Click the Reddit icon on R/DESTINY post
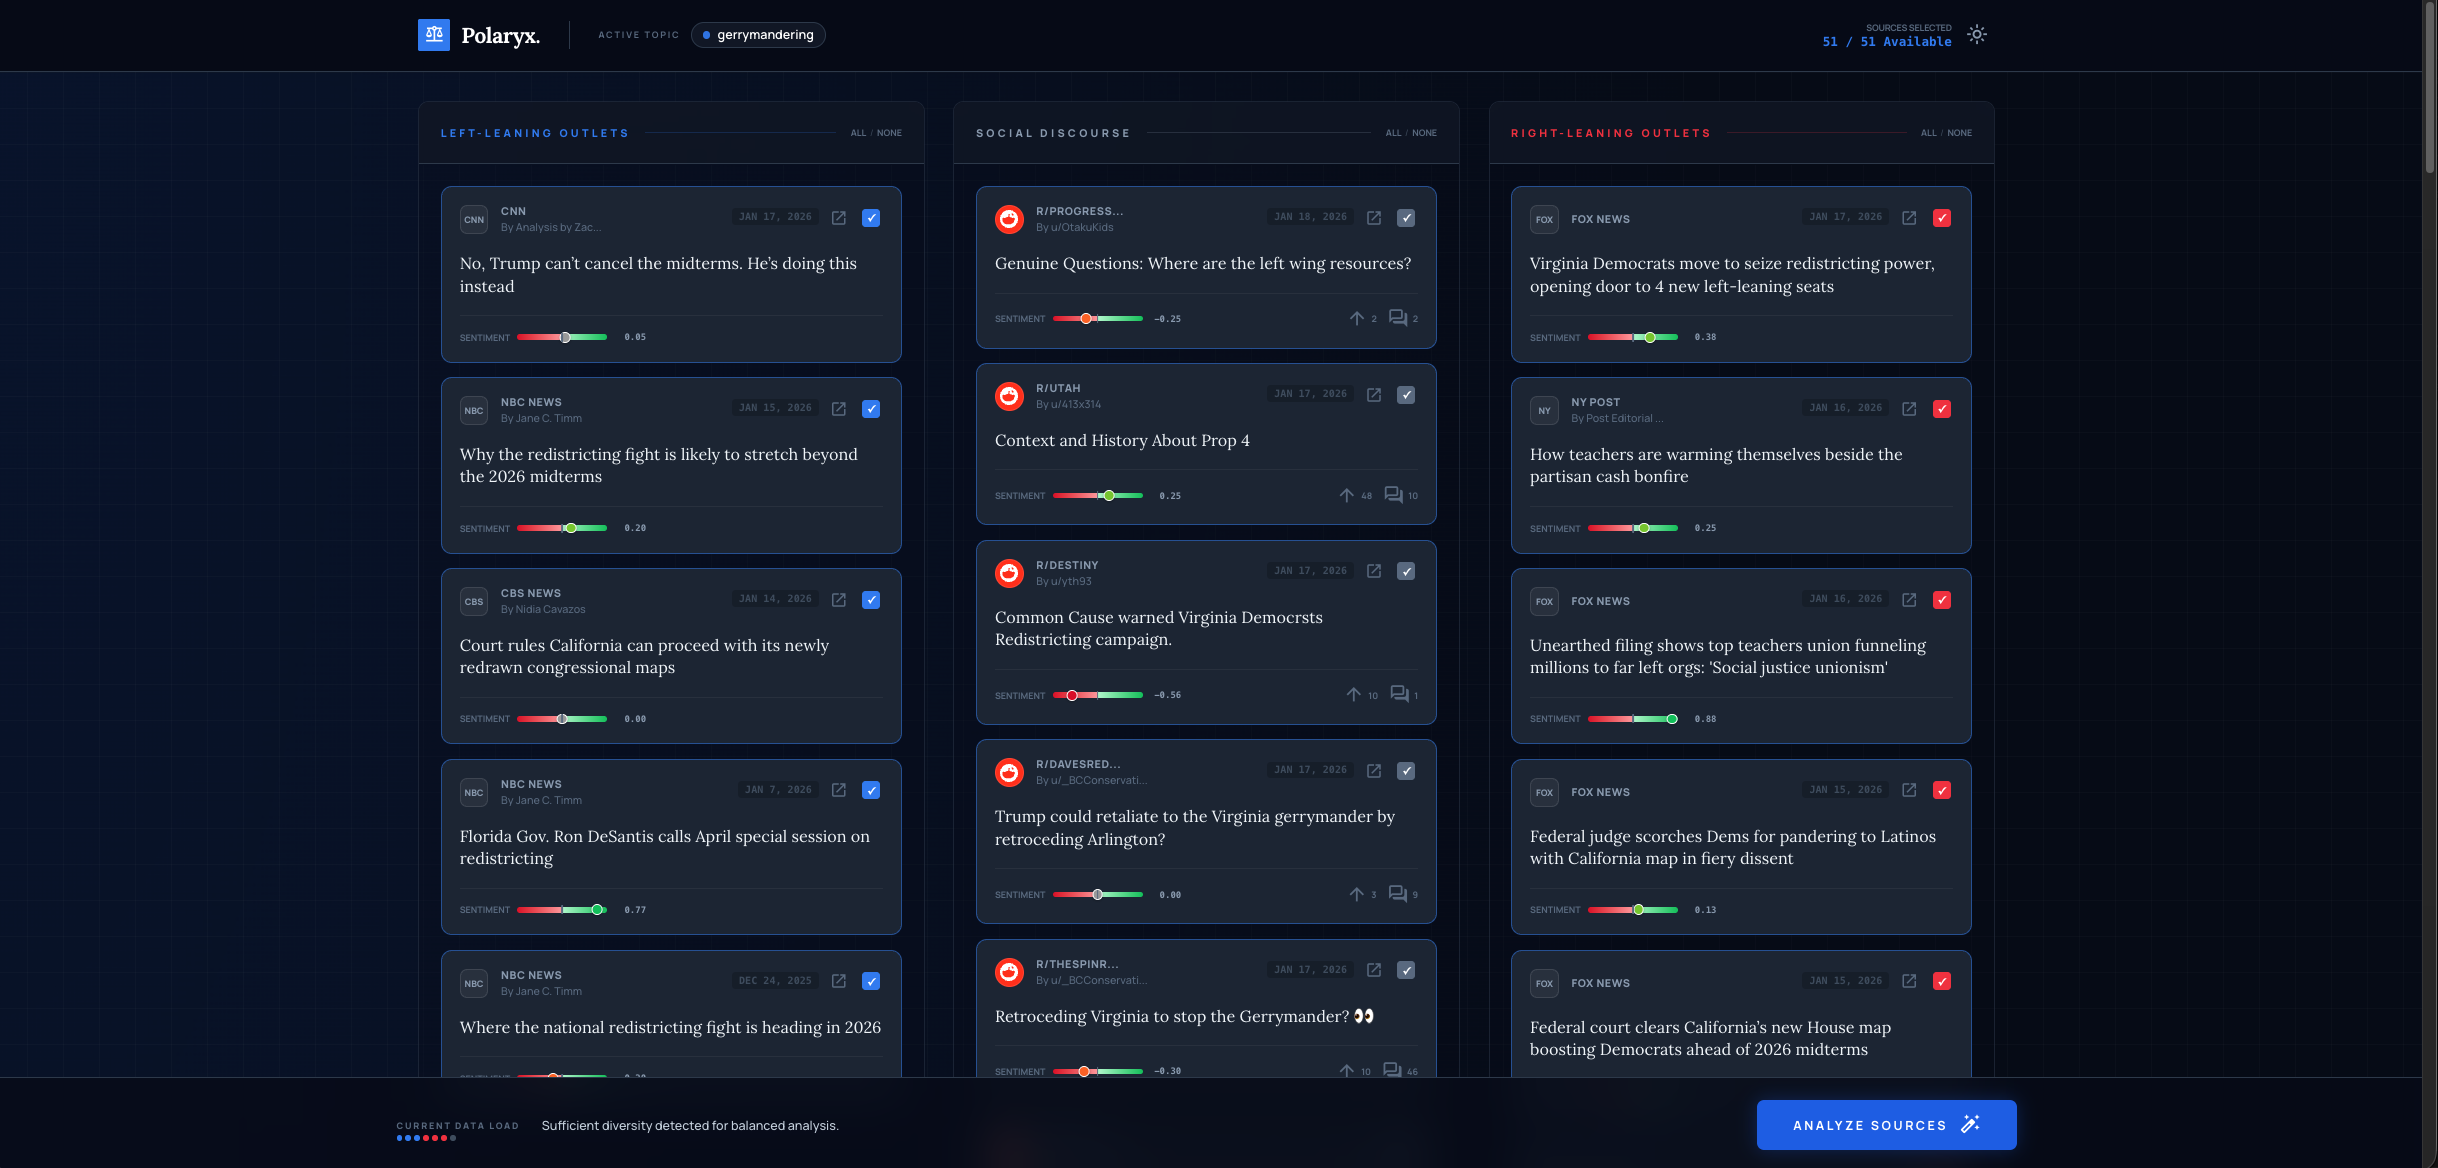The width and height of the screenshot is (2438, 1168). [x=1009, y=573]
